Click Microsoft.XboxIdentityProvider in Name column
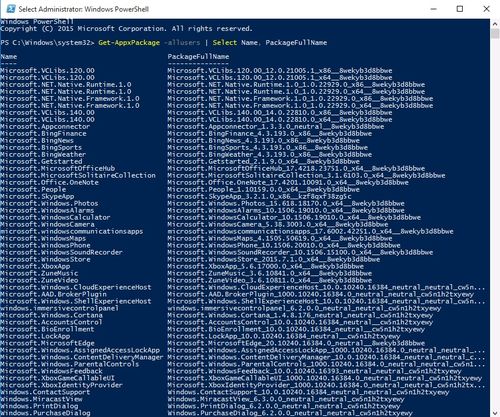500x417 pixels. 61,386
